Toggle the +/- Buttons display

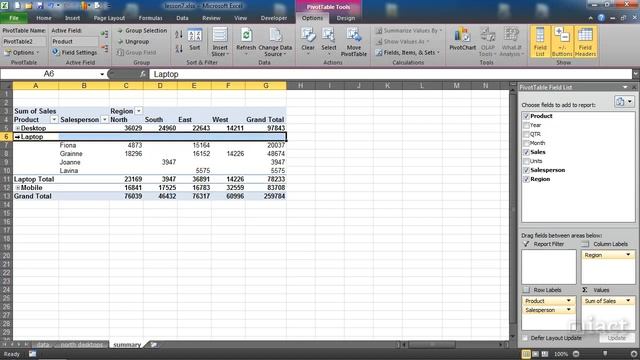(562, 42)
